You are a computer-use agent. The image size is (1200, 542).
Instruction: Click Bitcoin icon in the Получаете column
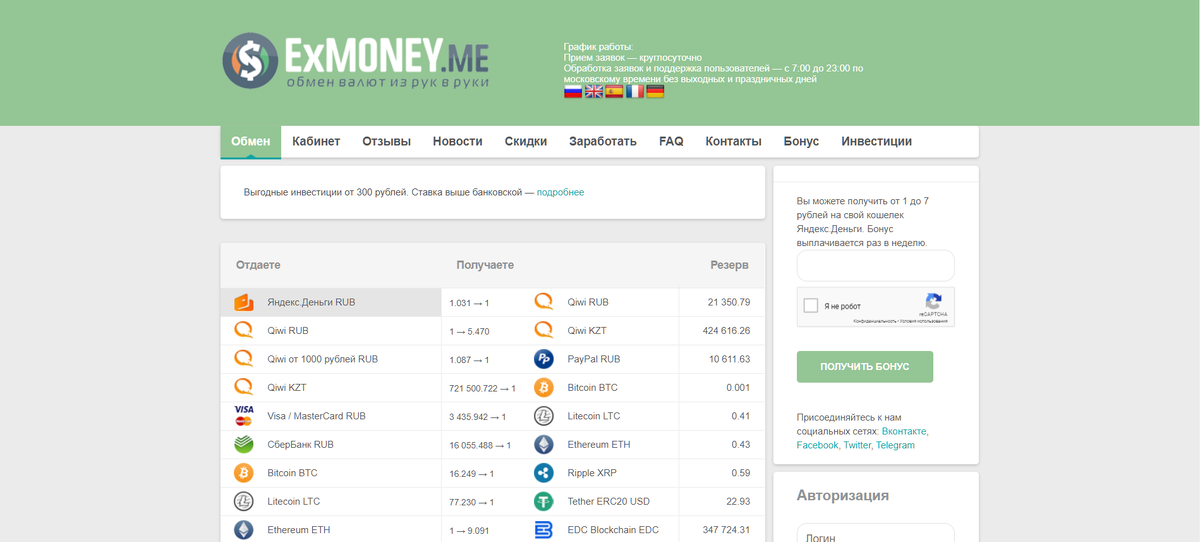coord(544,387)
